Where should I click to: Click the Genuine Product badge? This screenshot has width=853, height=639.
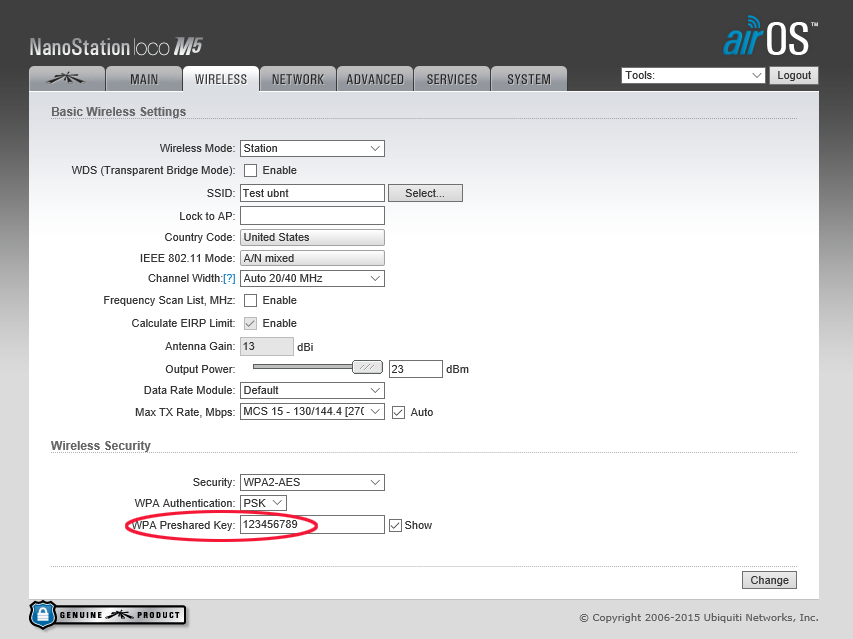click(x=108, y=615)
